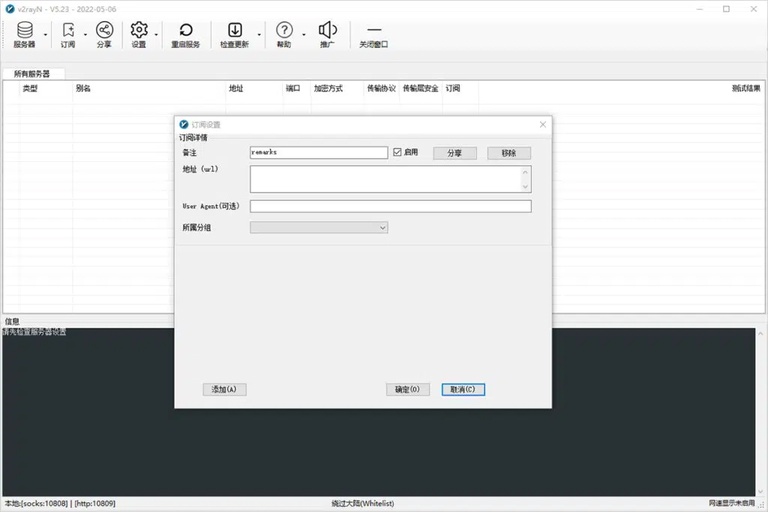Click the 检查更新 (Check update) download icon
Viewport: 768px width, 512px height.
[235, 34]
